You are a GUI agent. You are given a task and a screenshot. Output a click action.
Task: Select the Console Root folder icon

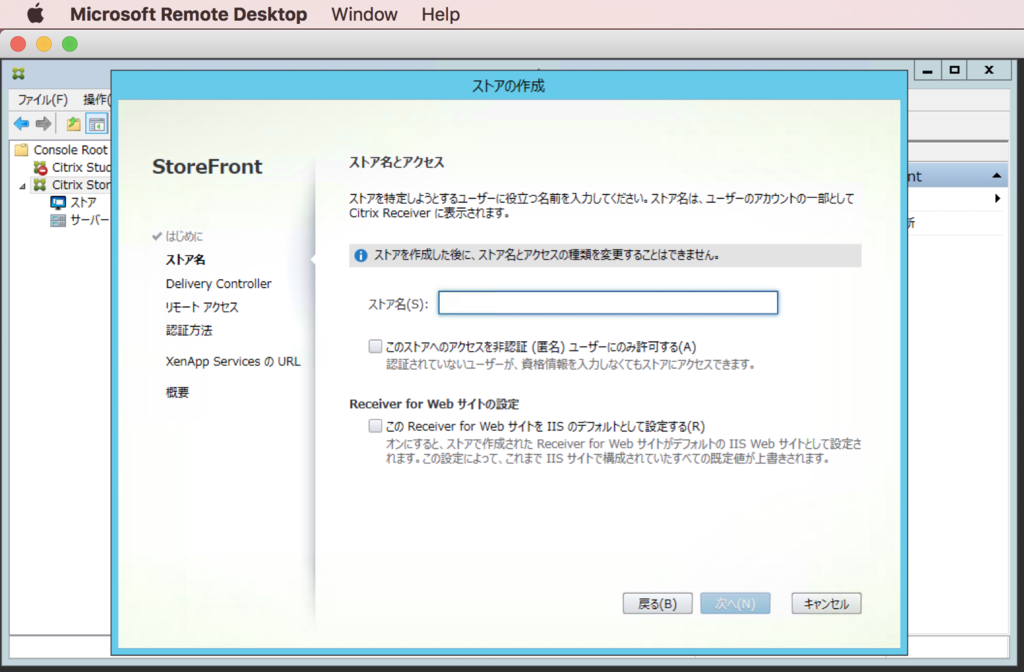22,150
